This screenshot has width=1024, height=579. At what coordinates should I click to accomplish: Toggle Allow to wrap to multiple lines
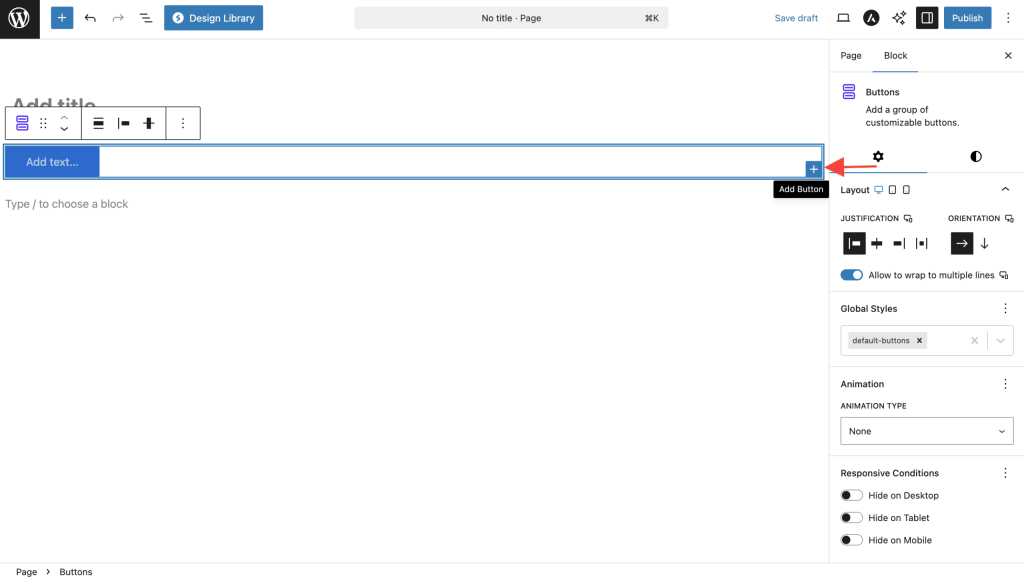point(852,275)
